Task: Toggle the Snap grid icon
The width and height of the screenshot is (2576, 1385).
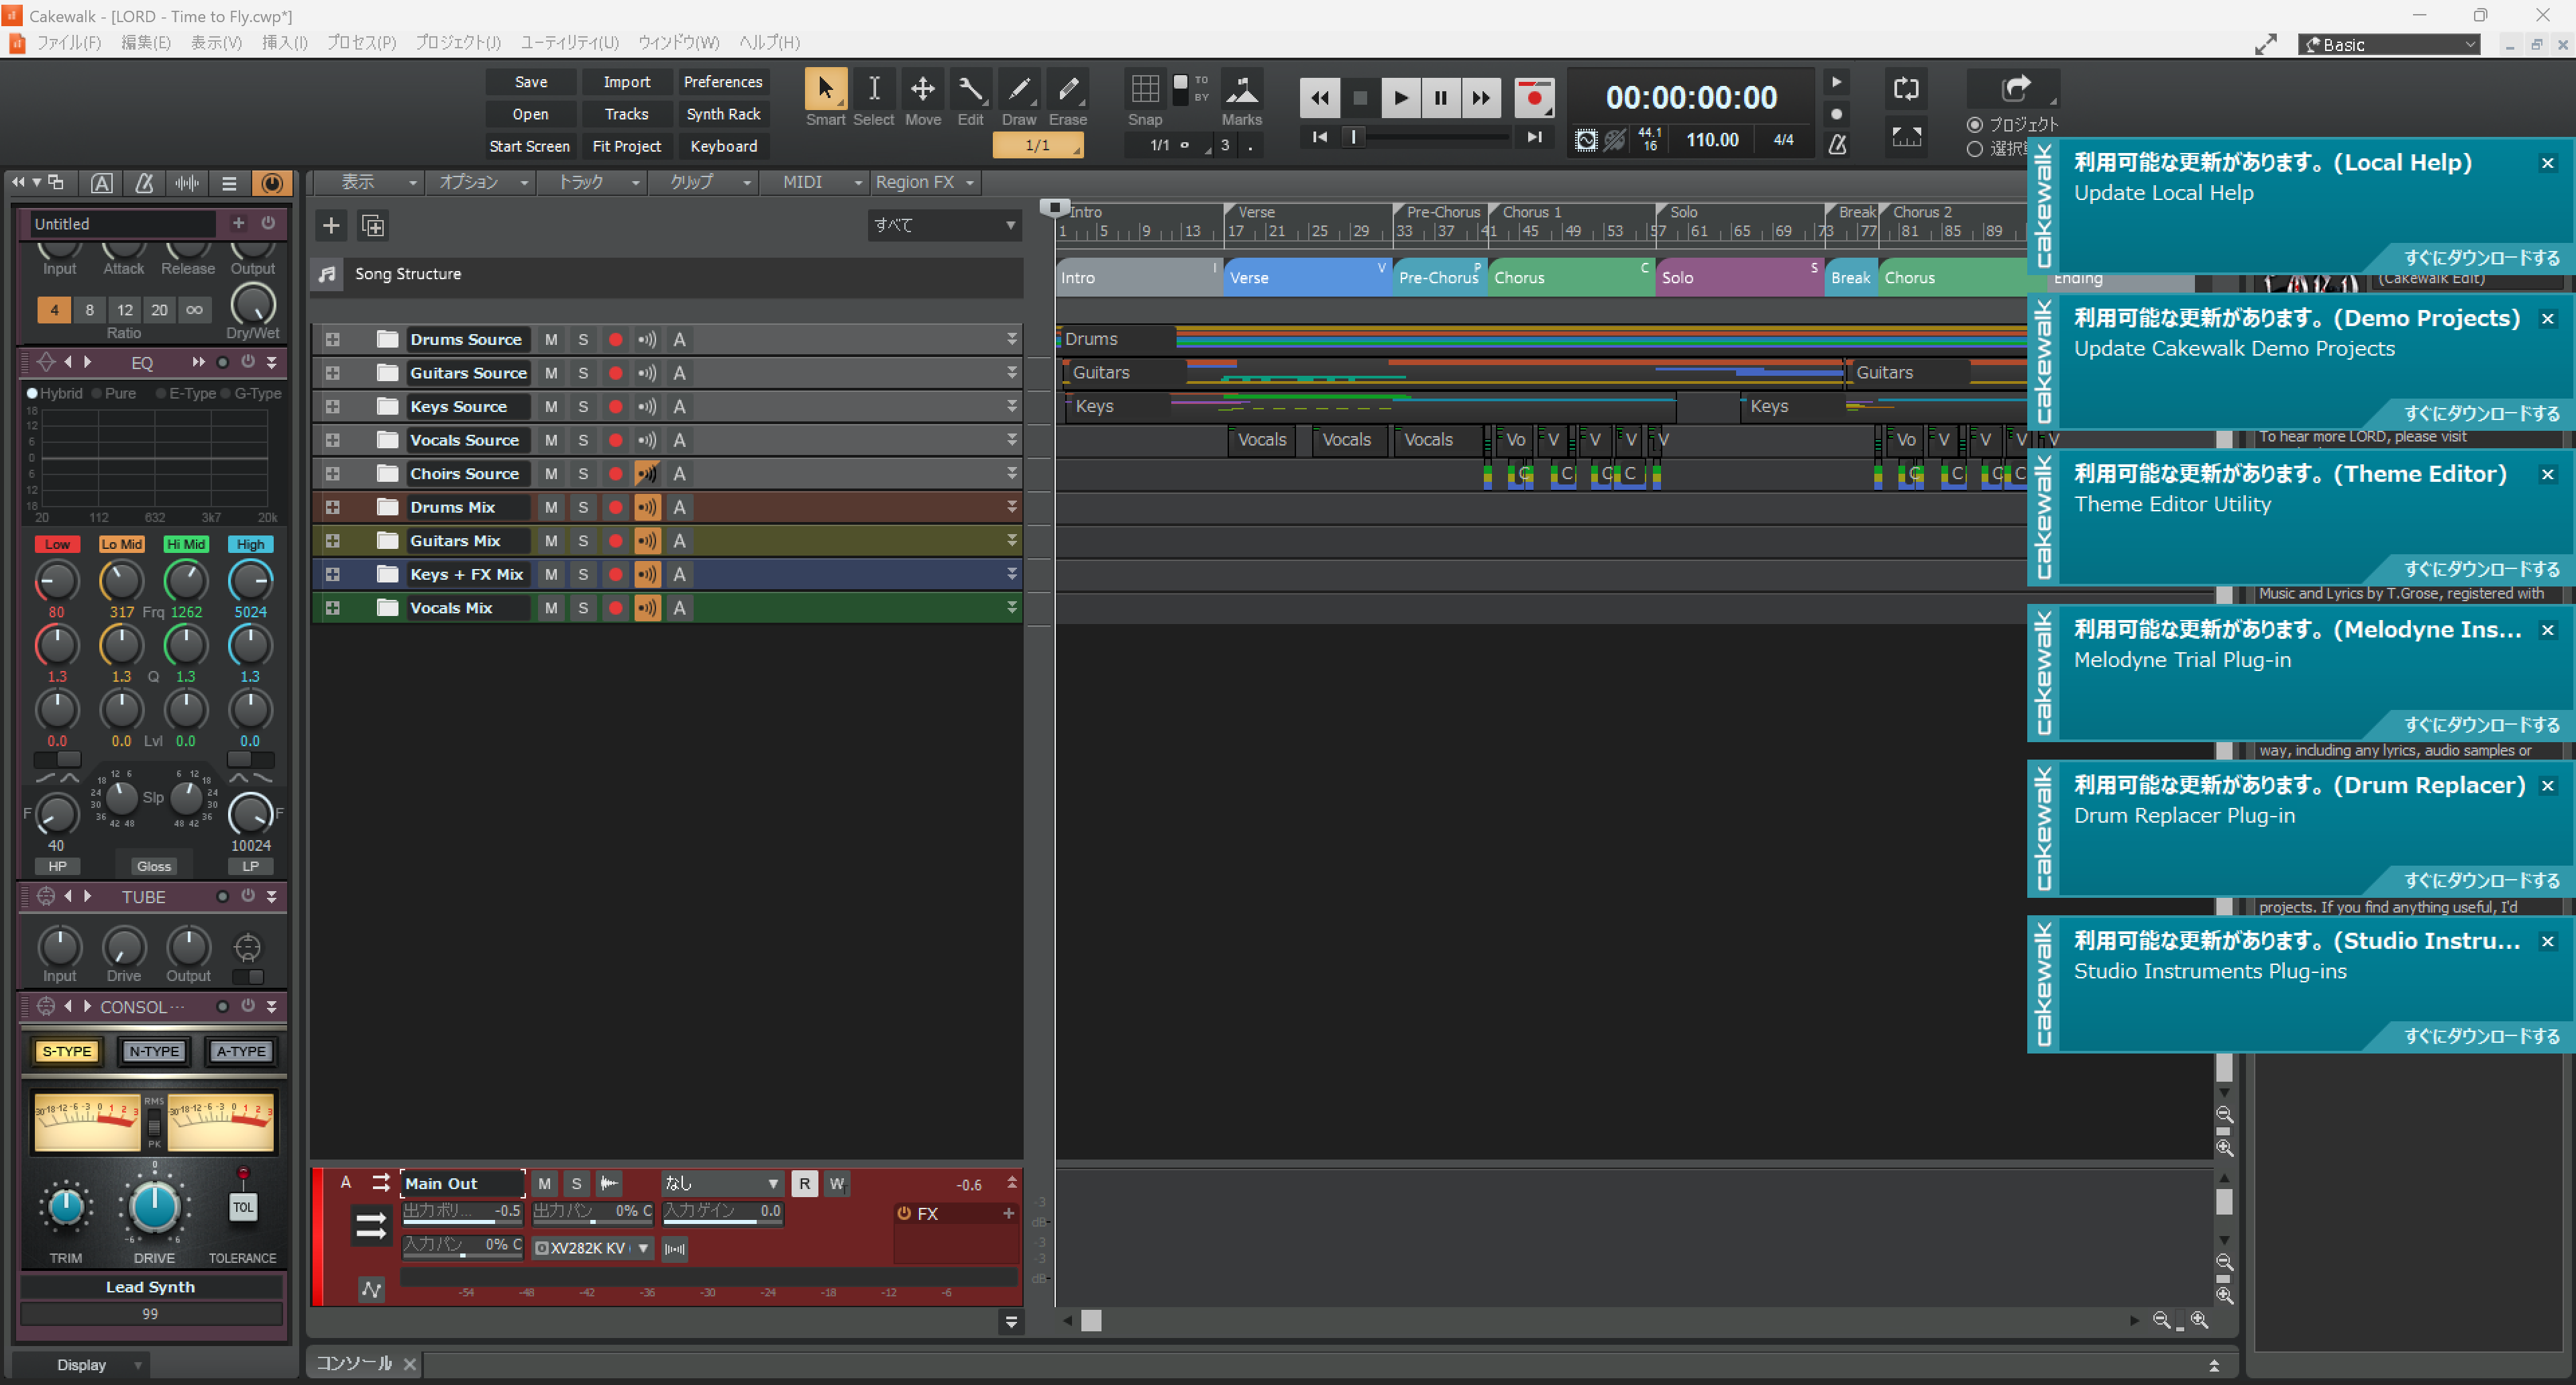Action: click(1145, 89)
